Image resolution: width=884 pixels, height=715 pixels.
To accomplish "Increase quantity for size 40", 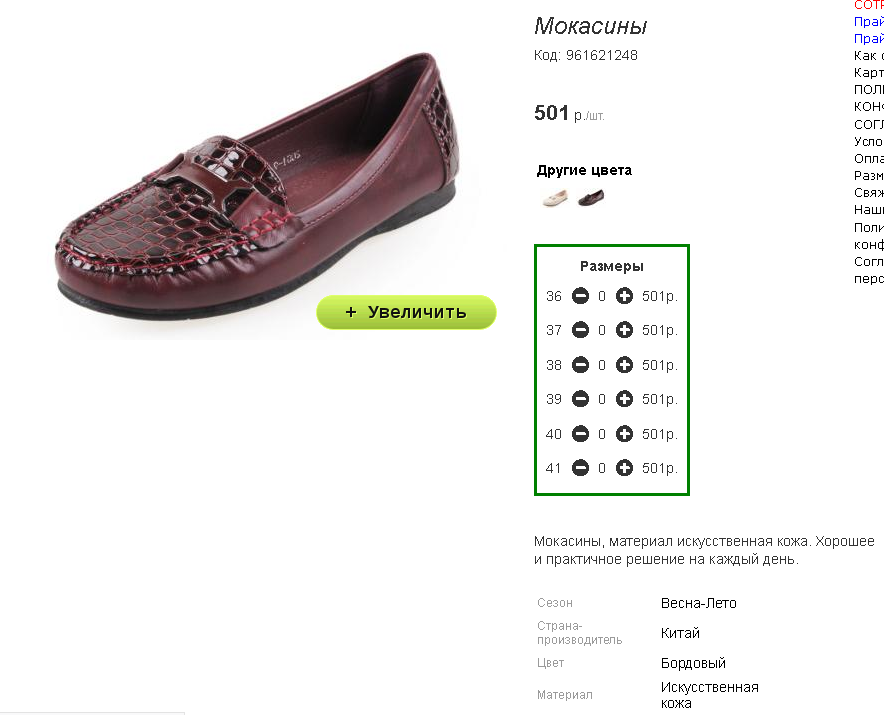I will tap(624, 434).
